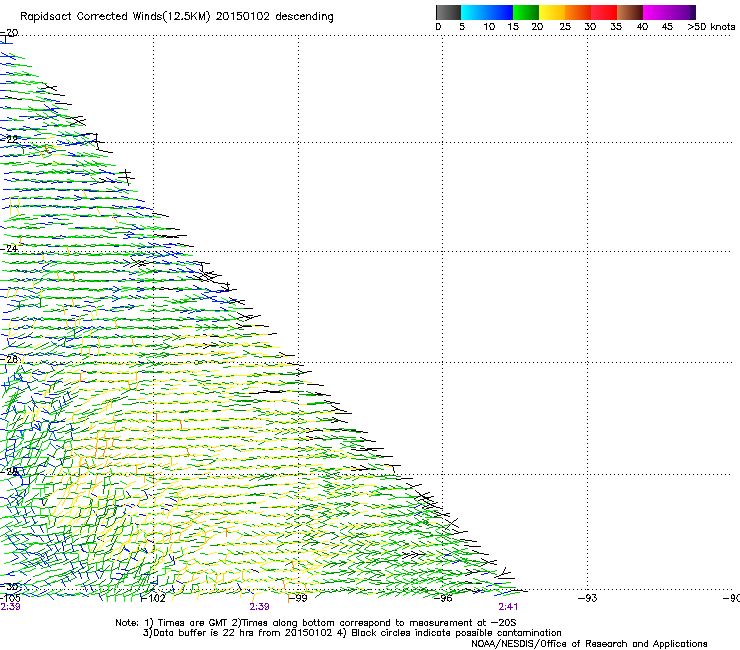Click the red 30-35 knots color swatch
Screen dimensions: 740x650
click(604, 12)
